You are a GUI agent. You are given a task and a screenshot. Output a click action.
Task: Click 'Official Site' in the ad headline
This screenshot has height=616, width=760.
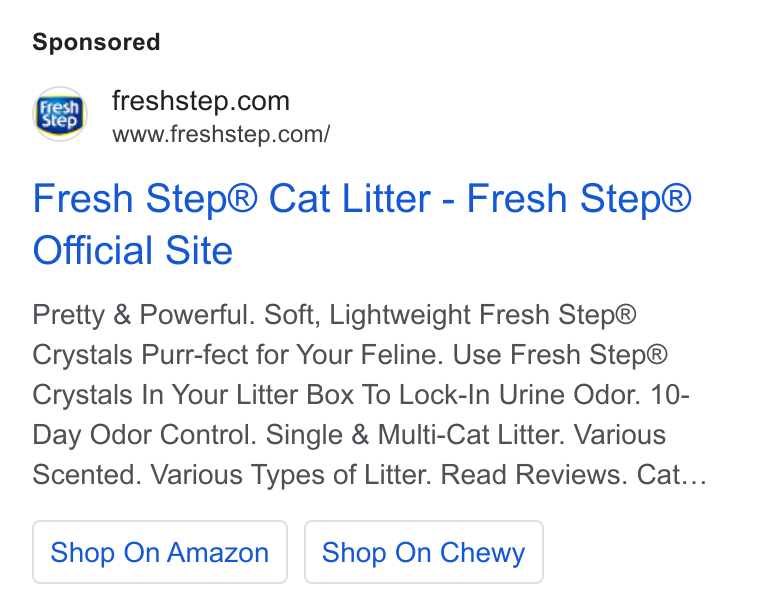[133, 251]
